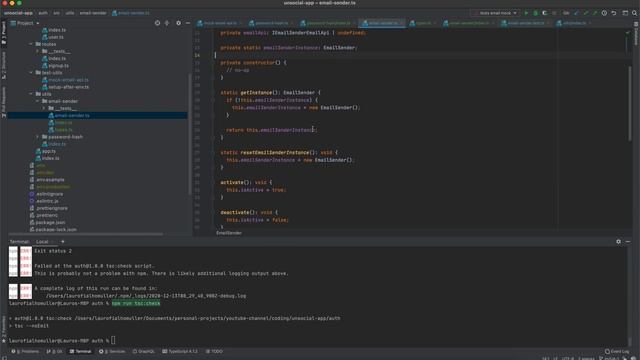This screenshot has width=640, height=360.
Task: Click the rollback (undo arrow) toolbar icon
Action: [614, 13]
